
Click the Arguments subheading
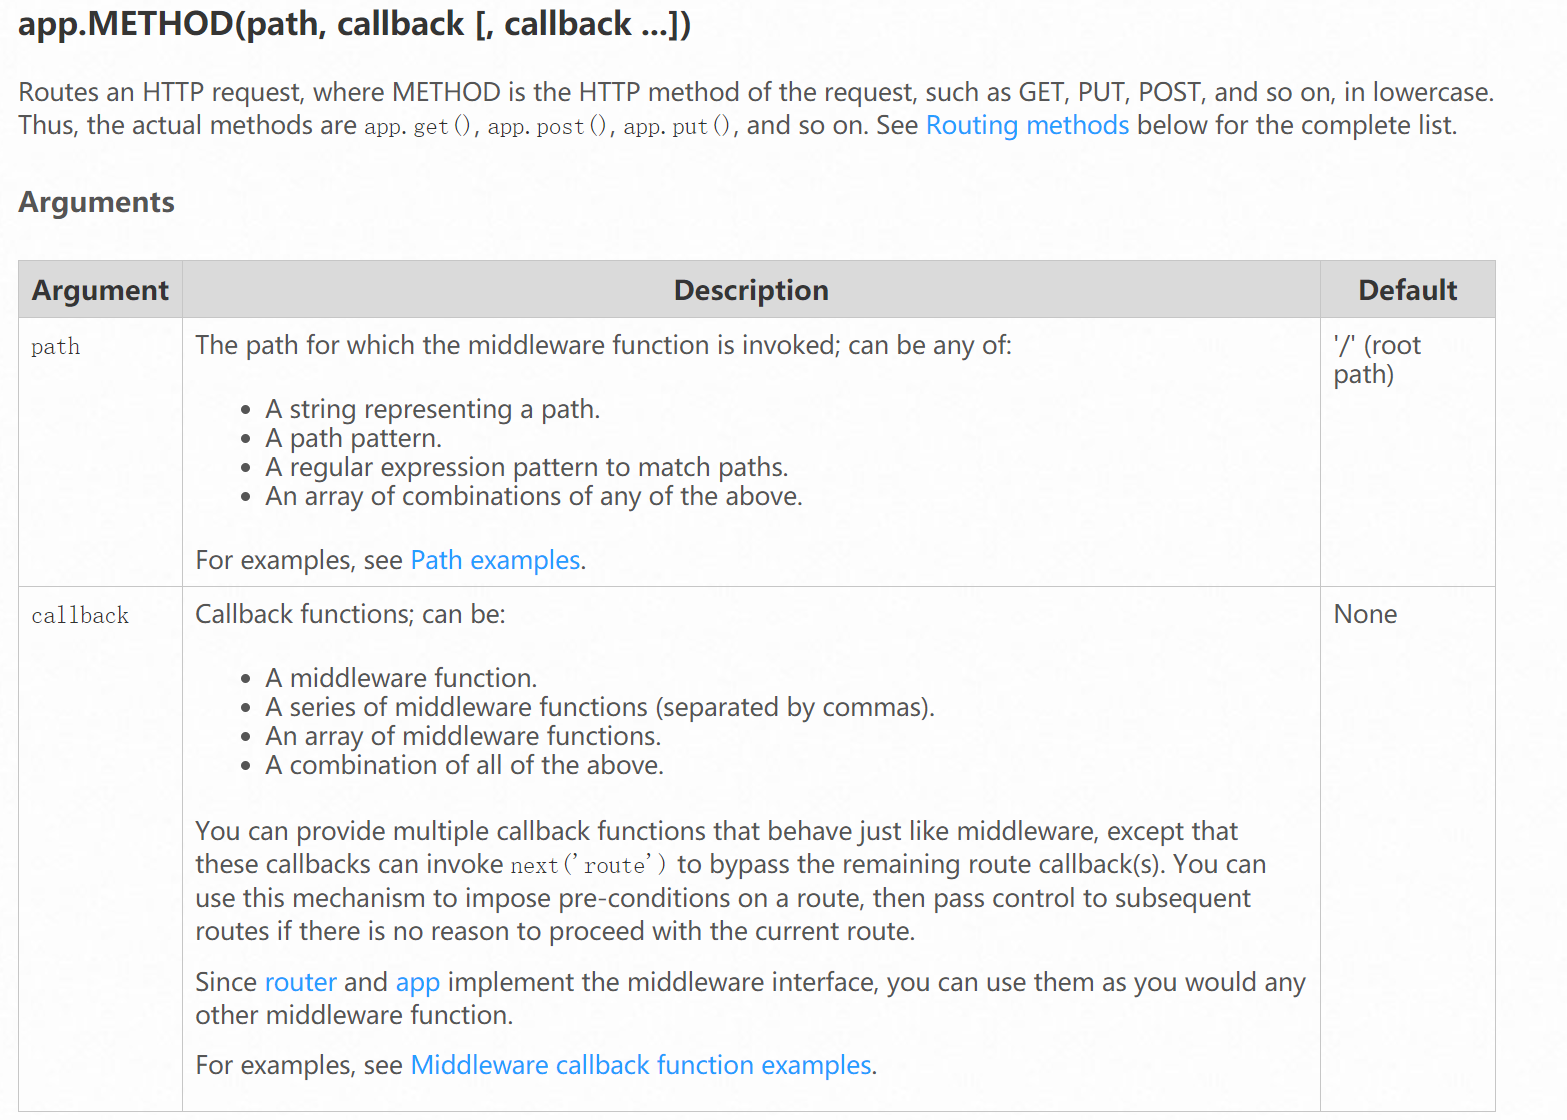coord(97,203)
